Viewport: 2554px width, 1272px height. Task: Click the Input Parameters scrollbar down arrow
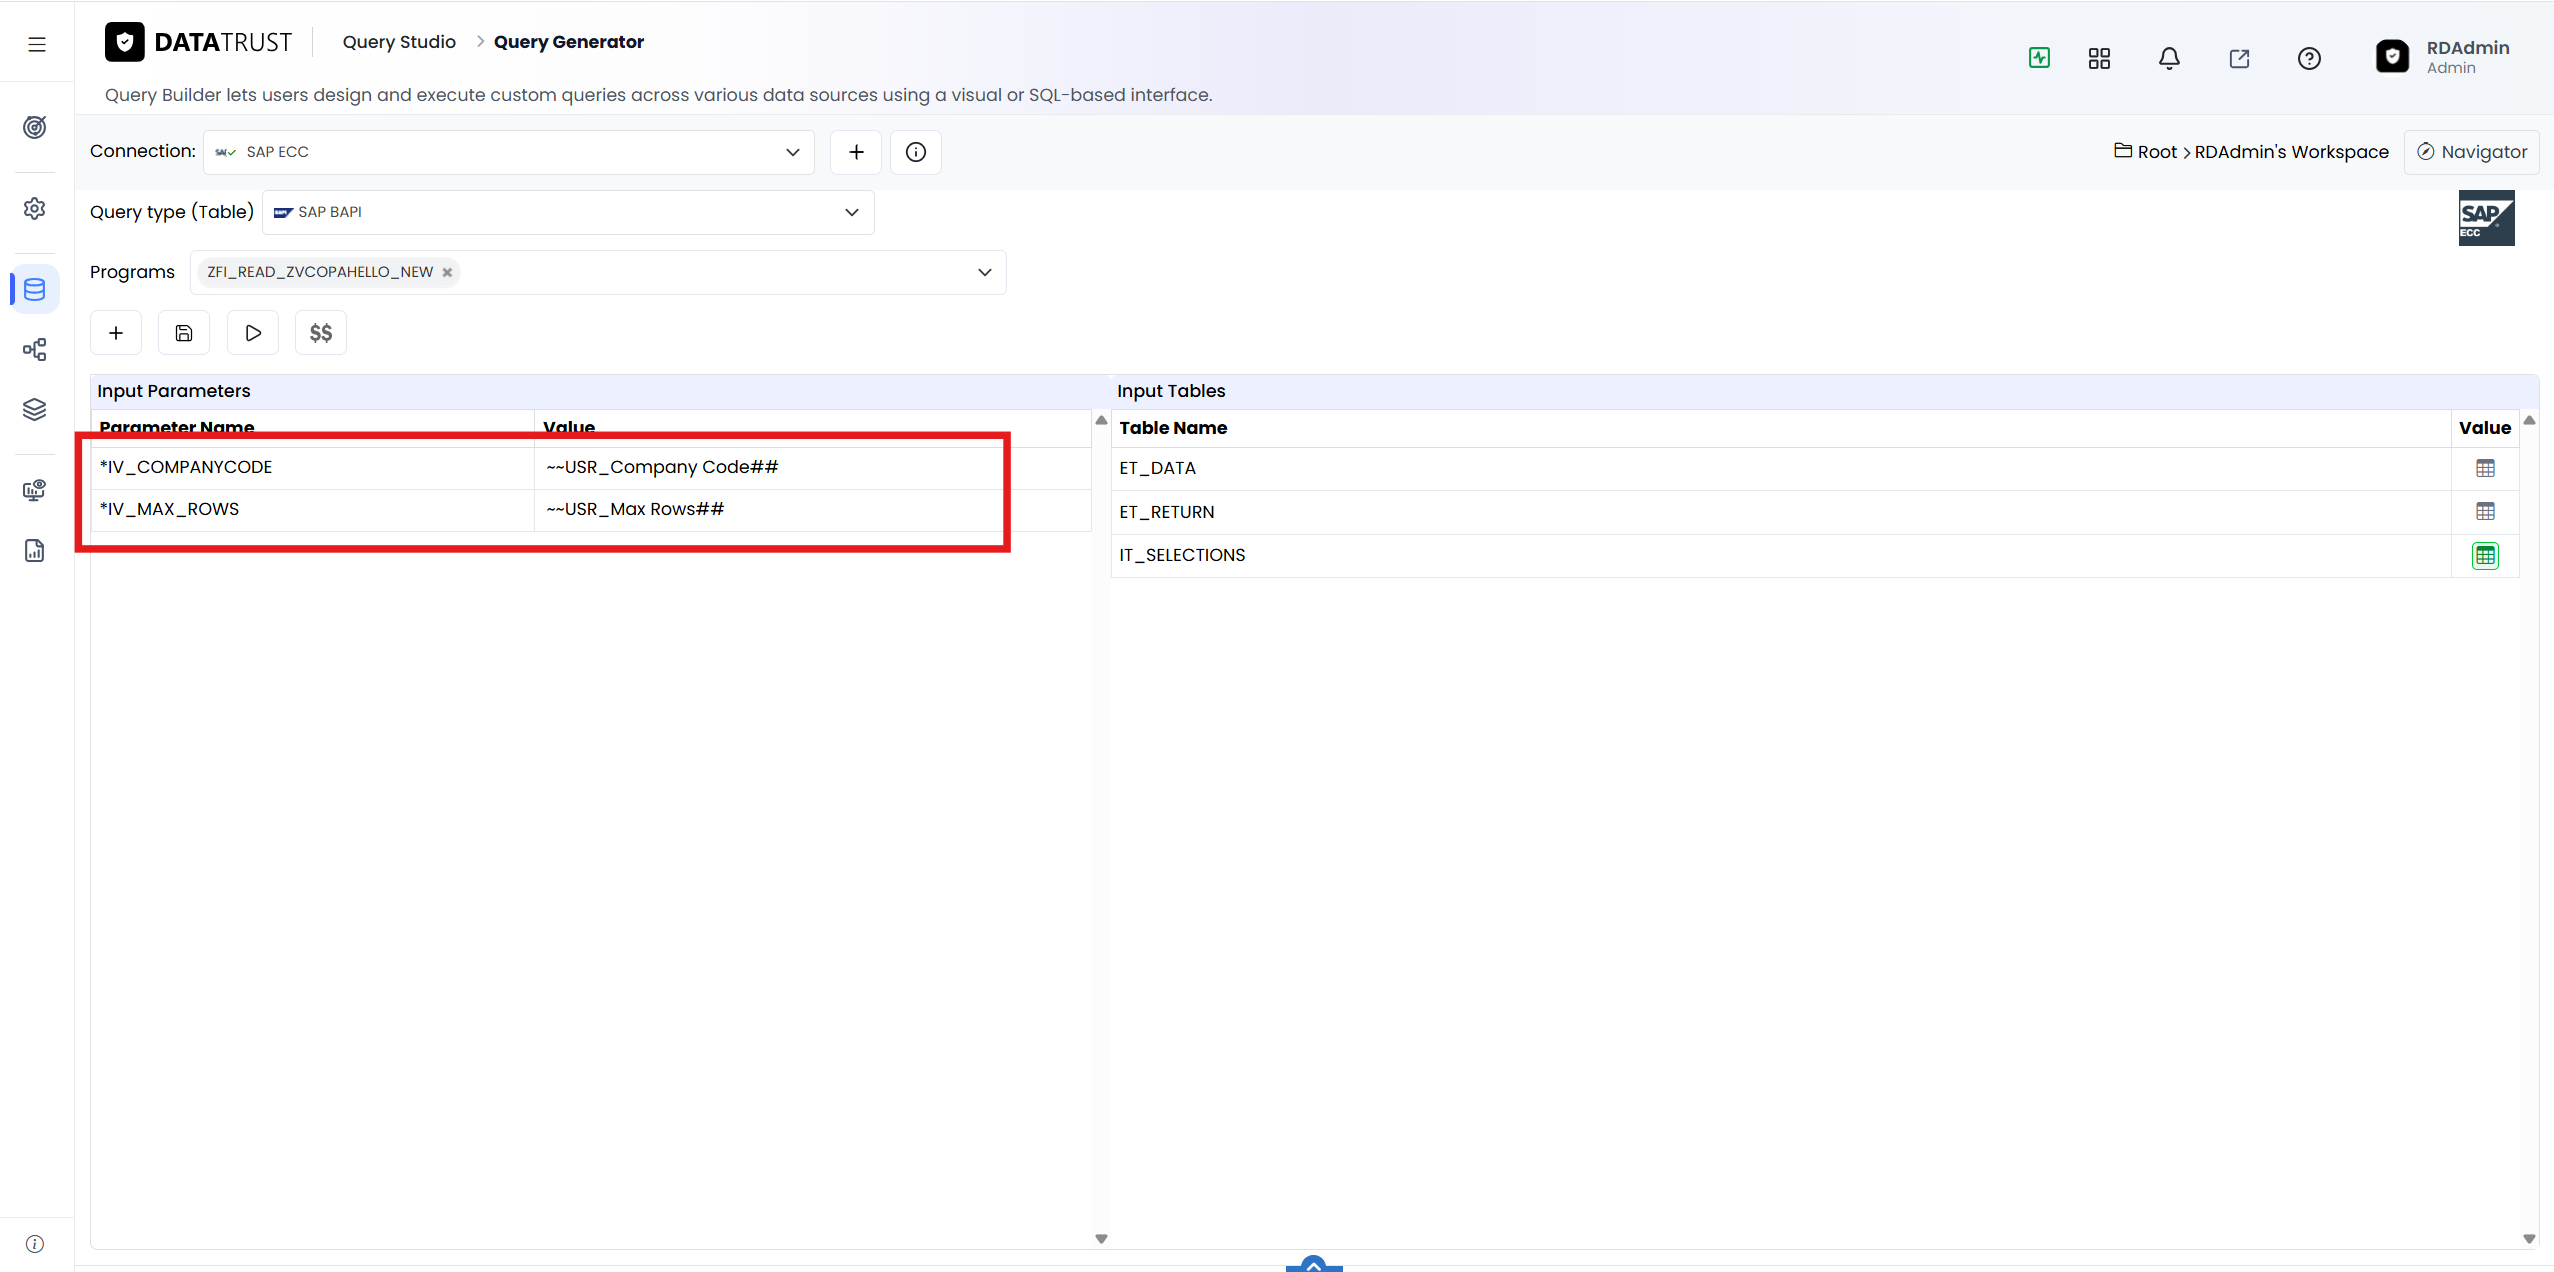click(1101, 1238)
